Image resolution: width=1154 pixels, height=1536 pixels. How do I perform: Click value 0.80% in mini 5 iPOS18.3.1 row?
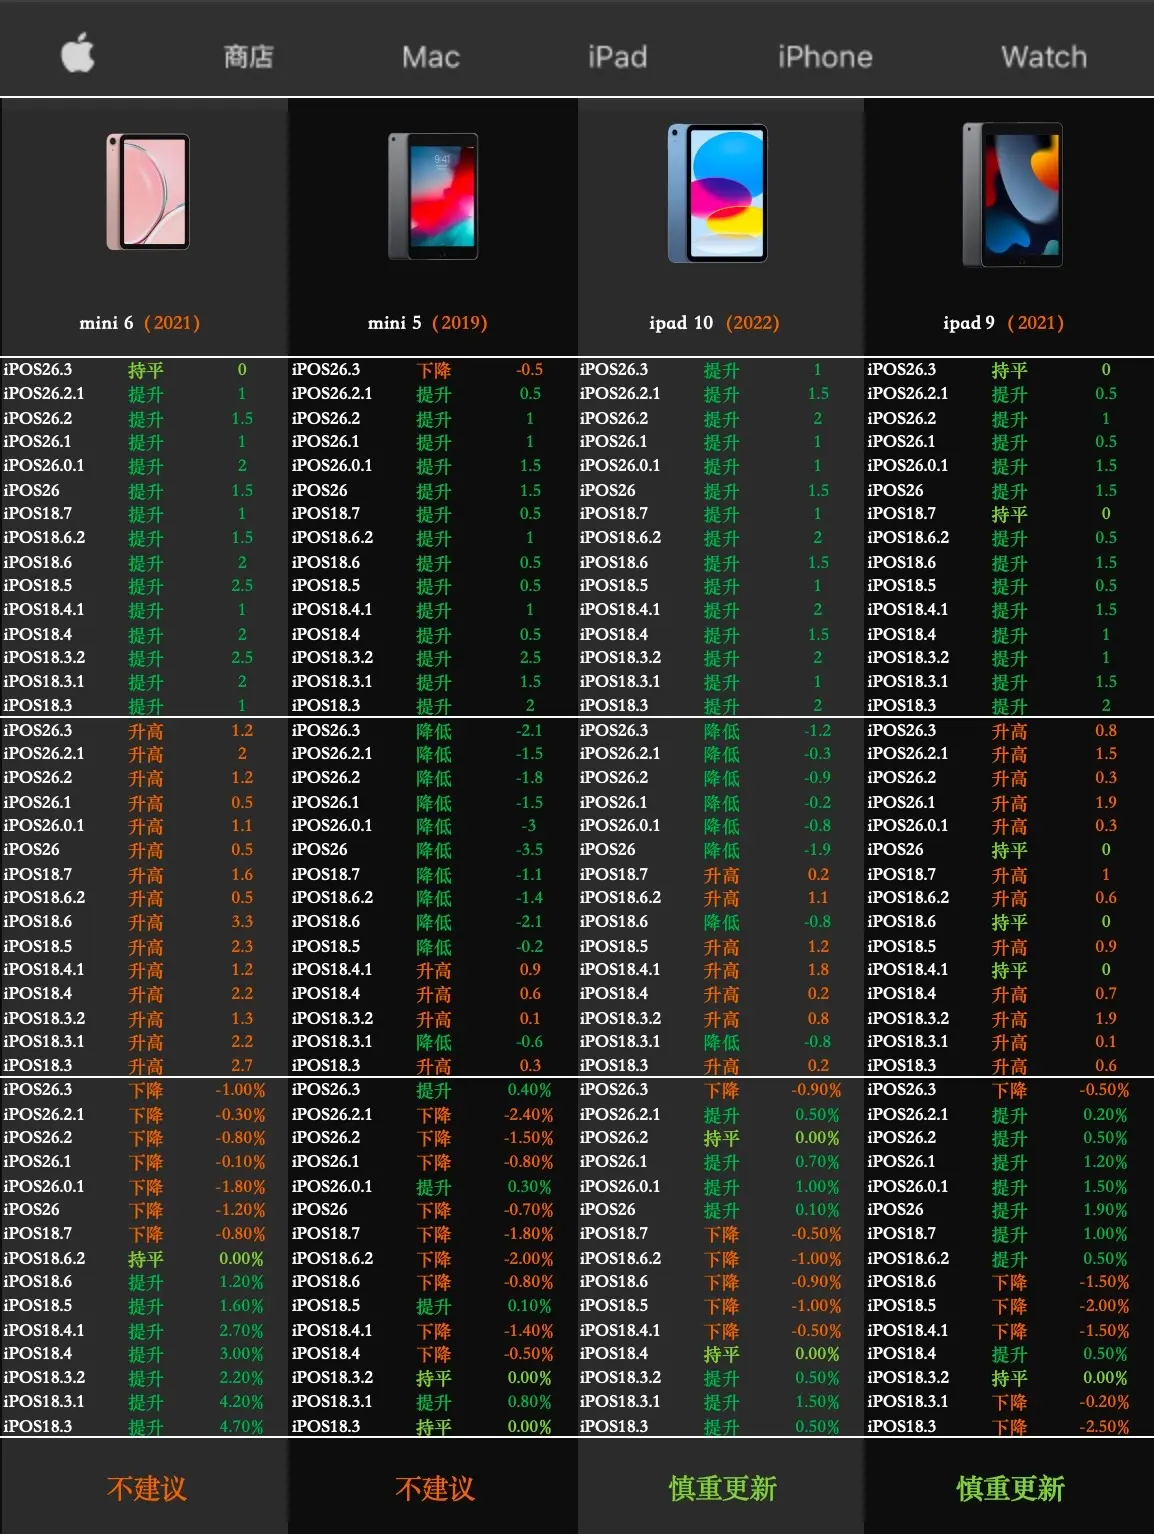point(529,1403)
